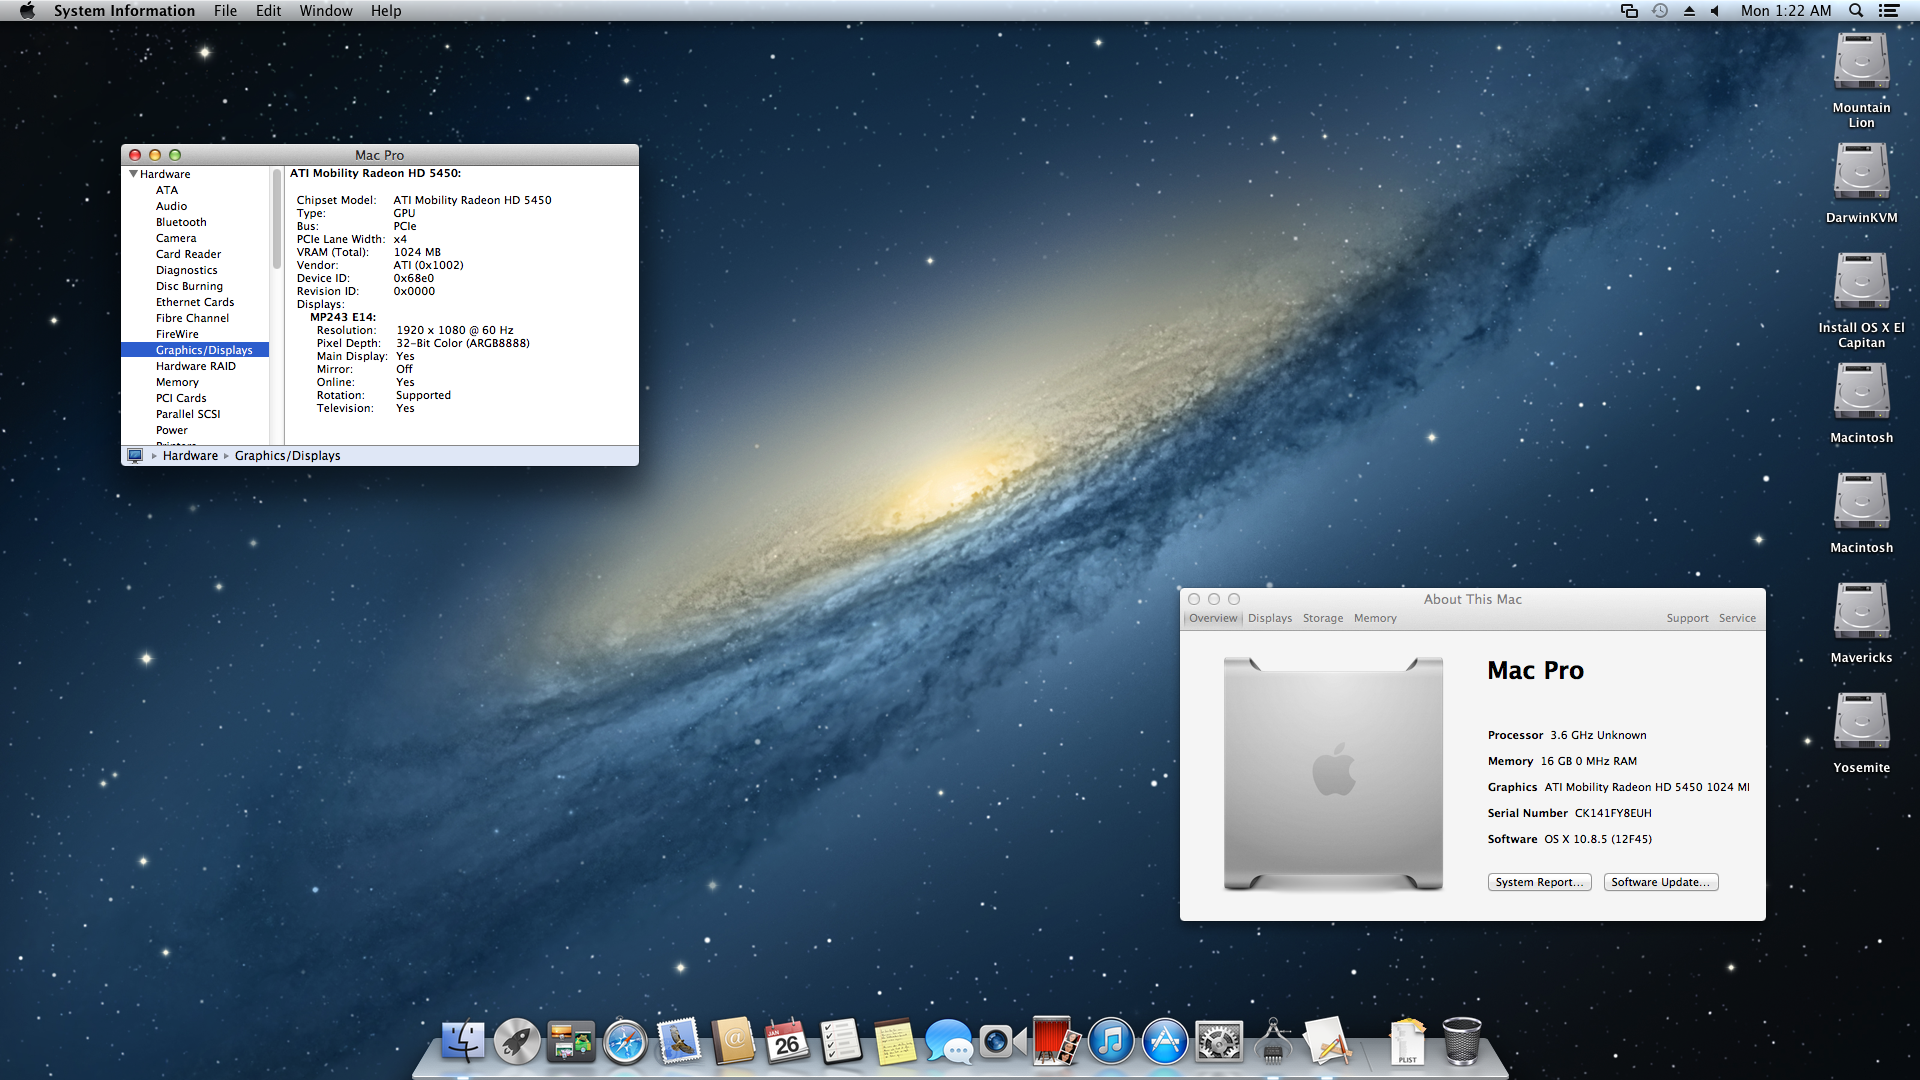Select Ethernet Cards in the sidebar
Image resolution: width=1920 pixels, height=1080 pixels.
(x=195, y=302)
